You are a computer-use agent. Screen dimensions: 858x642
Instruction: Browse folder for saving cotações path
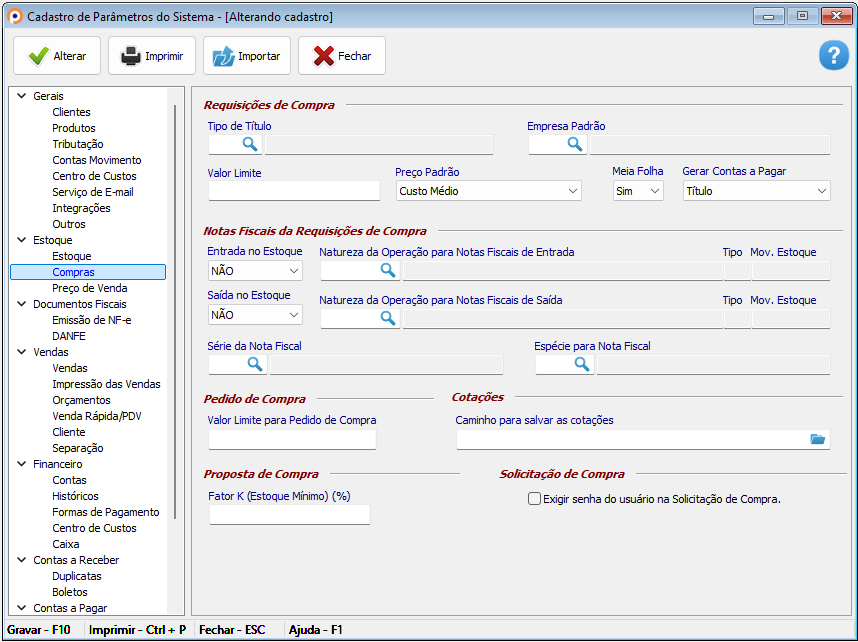tap(817, 439)
